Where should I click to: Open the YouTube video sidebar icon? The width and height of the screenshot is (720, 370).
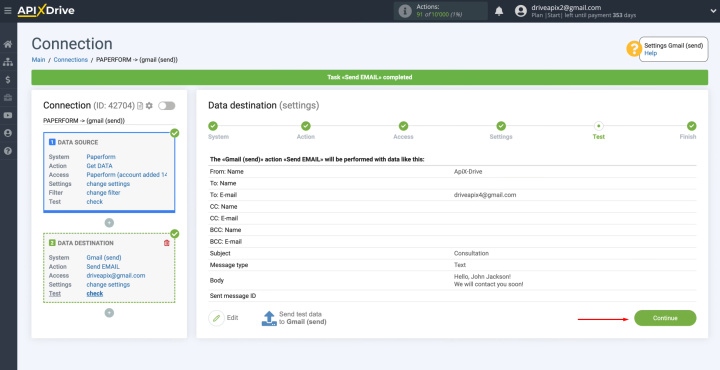(8, 115)
